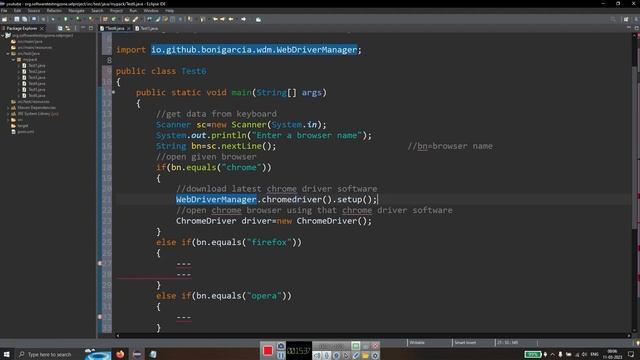640x360 pixels.
Task: Select the target folder in tree
Action: (23, 126)
